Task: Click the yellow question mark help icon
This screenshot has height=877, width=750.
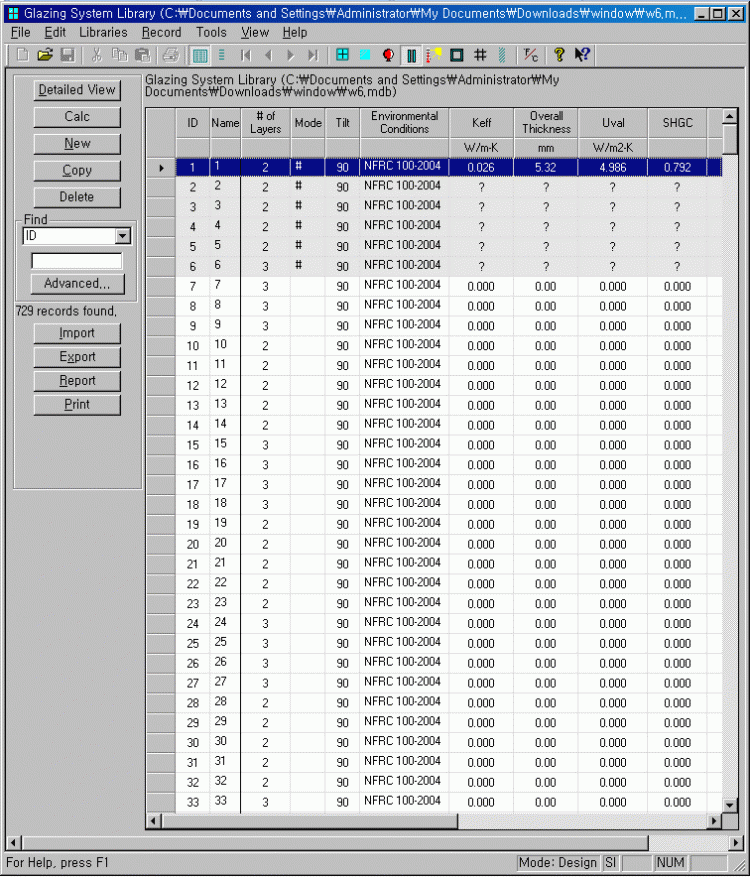Action: [x=559, y=55]
